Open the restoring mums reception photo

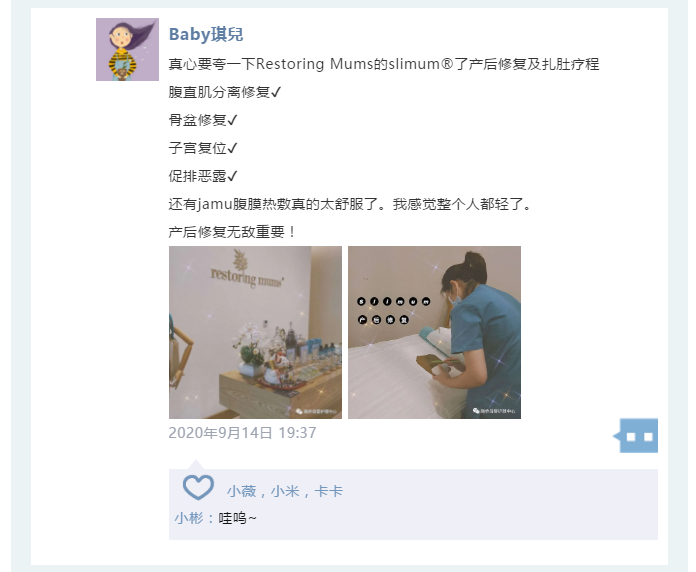[255, 332]
